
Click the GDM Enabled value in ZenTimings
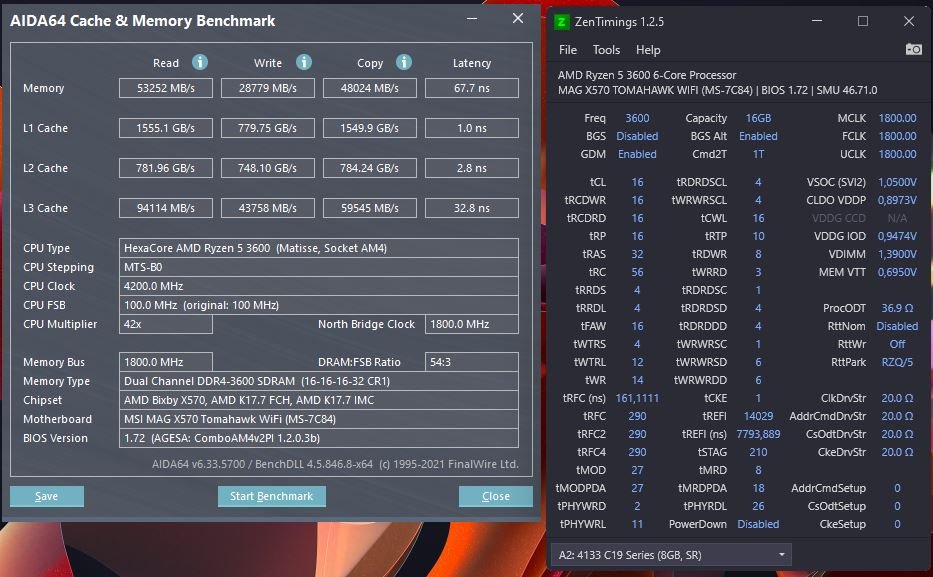[x=637, y=154]
